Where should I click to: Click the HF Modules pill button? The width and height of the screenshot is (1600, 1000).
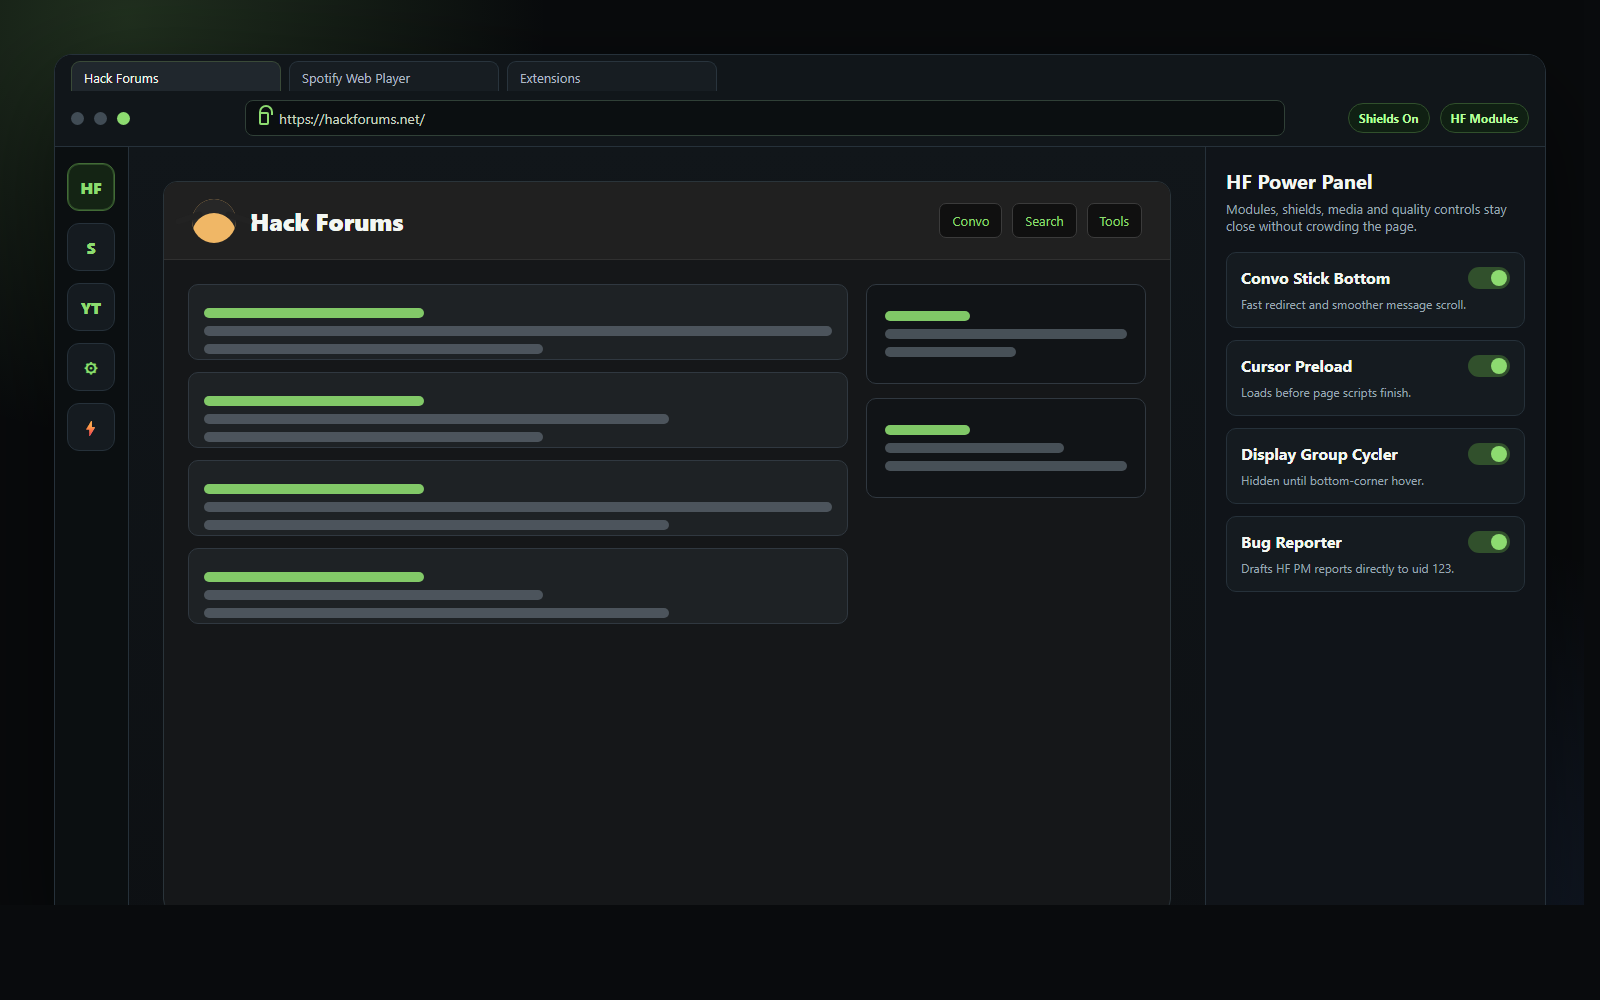(1484, 118)
